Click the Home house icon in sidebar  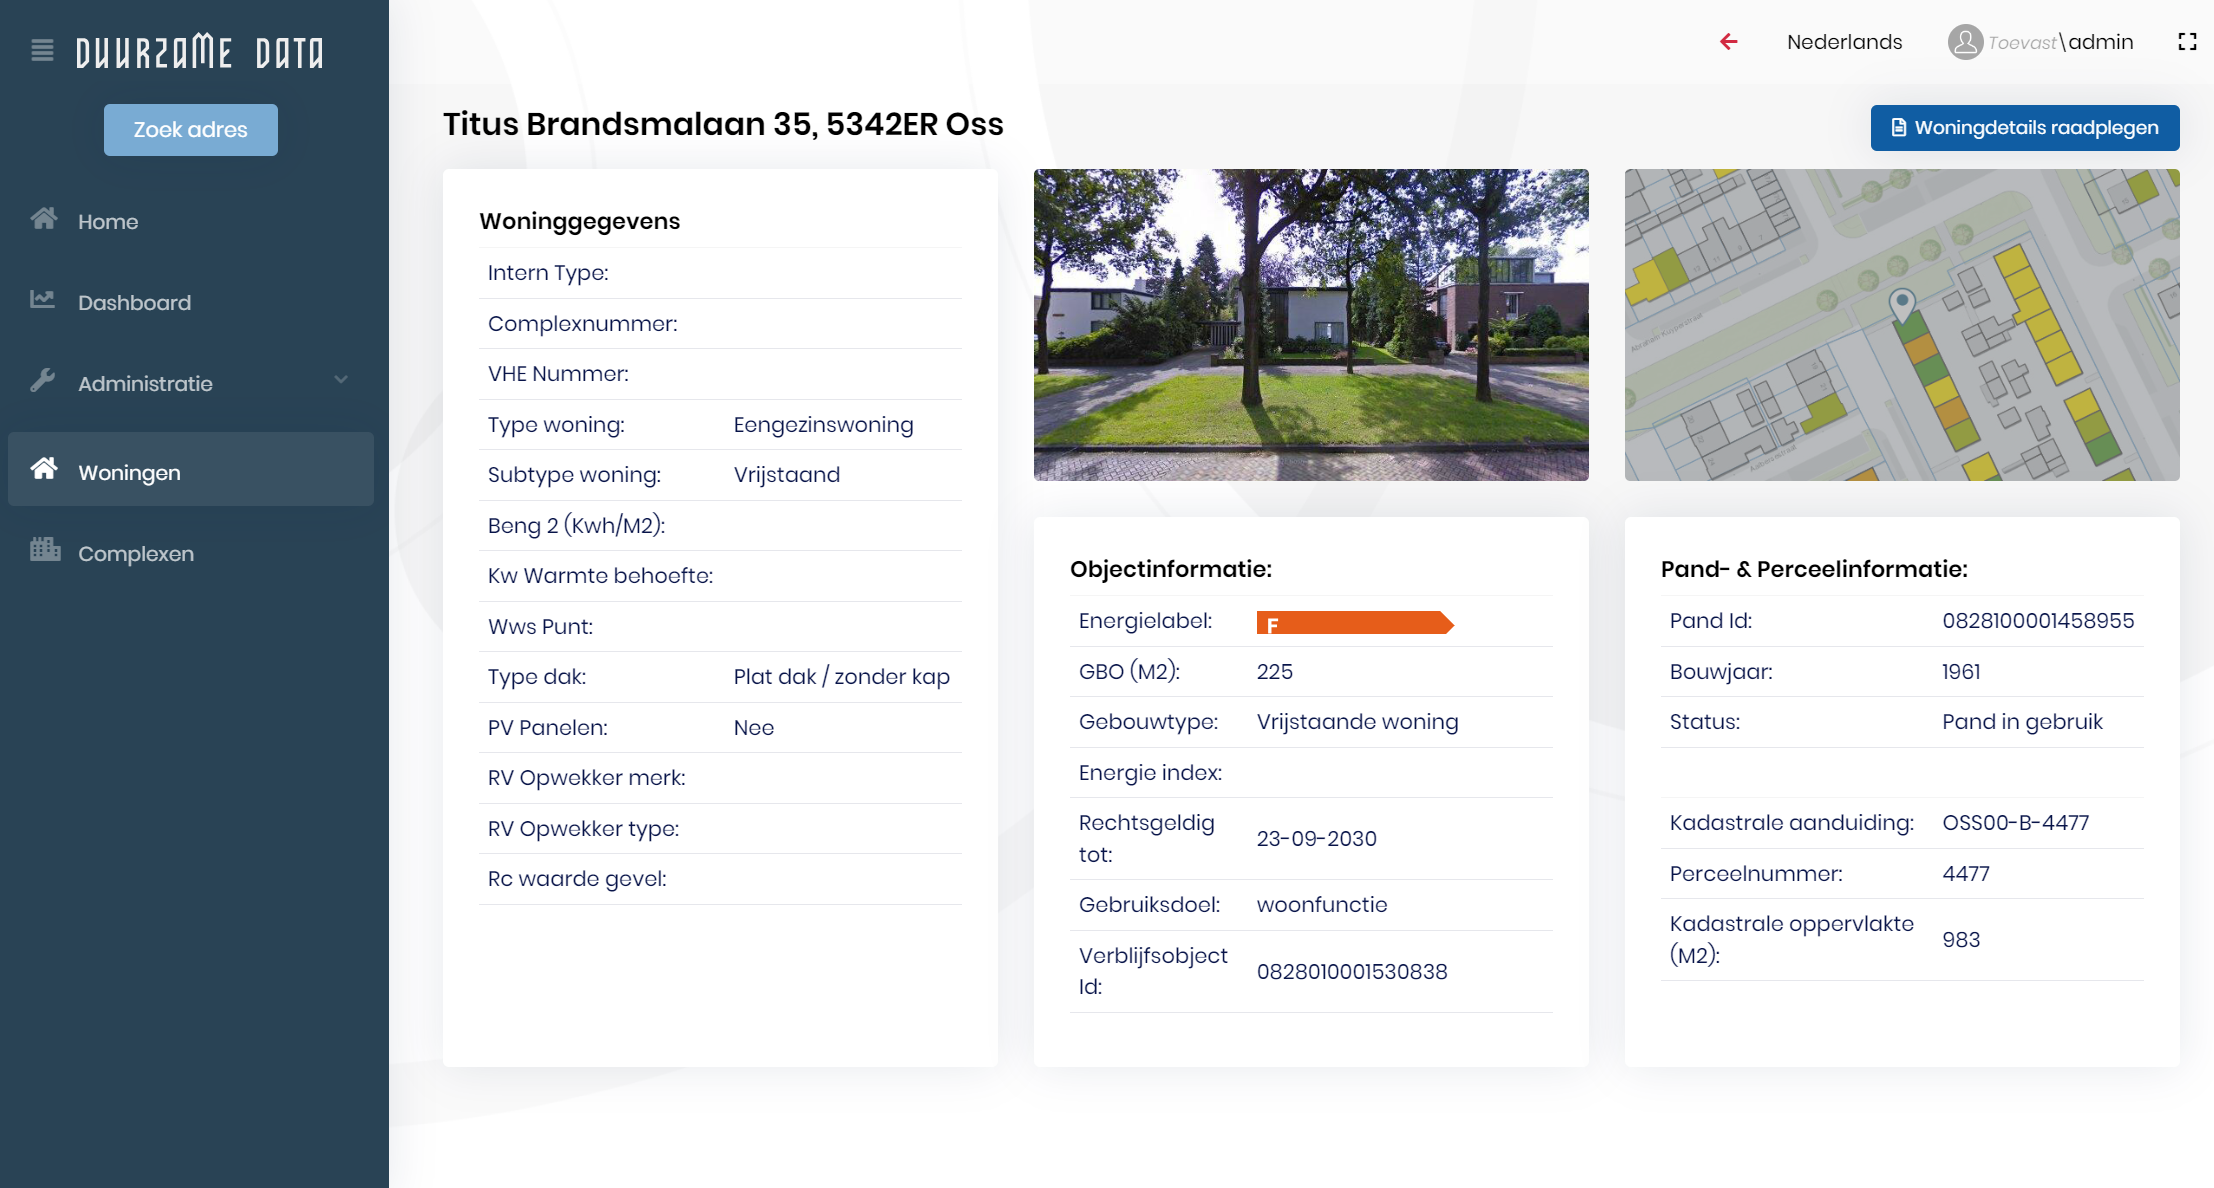(43, 219)
